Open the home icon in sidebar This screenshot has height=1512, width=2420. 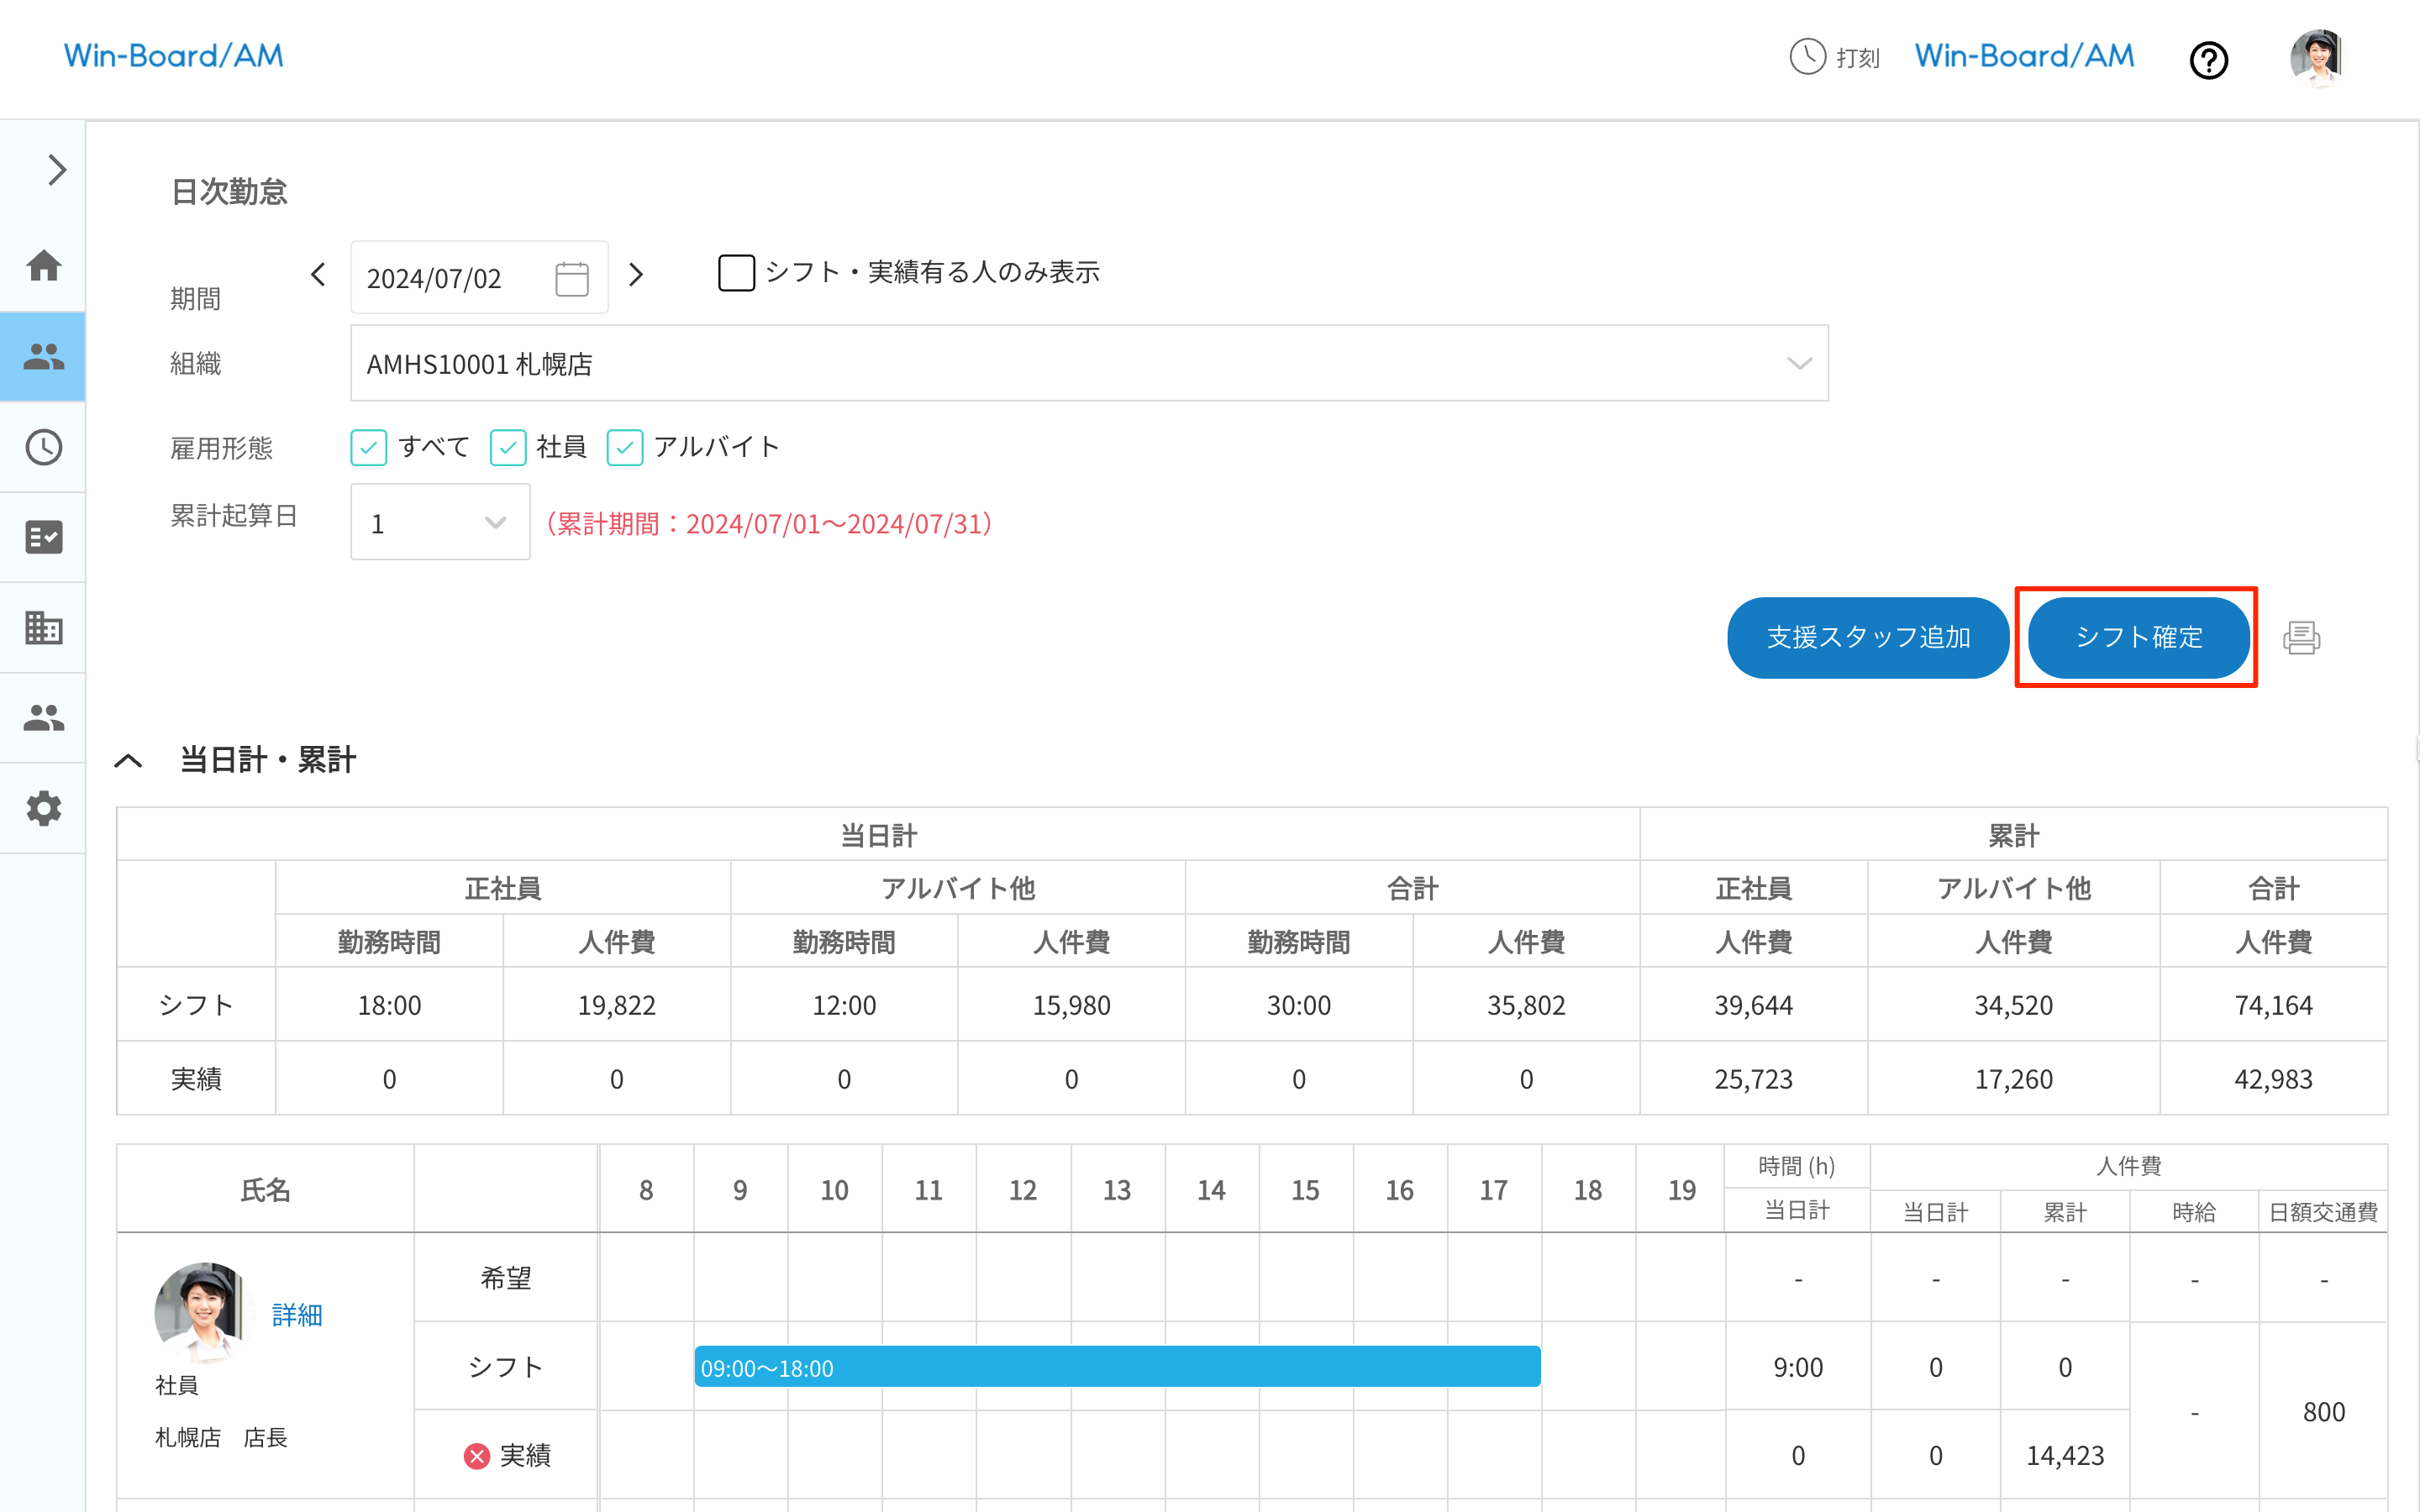(43, 266)
